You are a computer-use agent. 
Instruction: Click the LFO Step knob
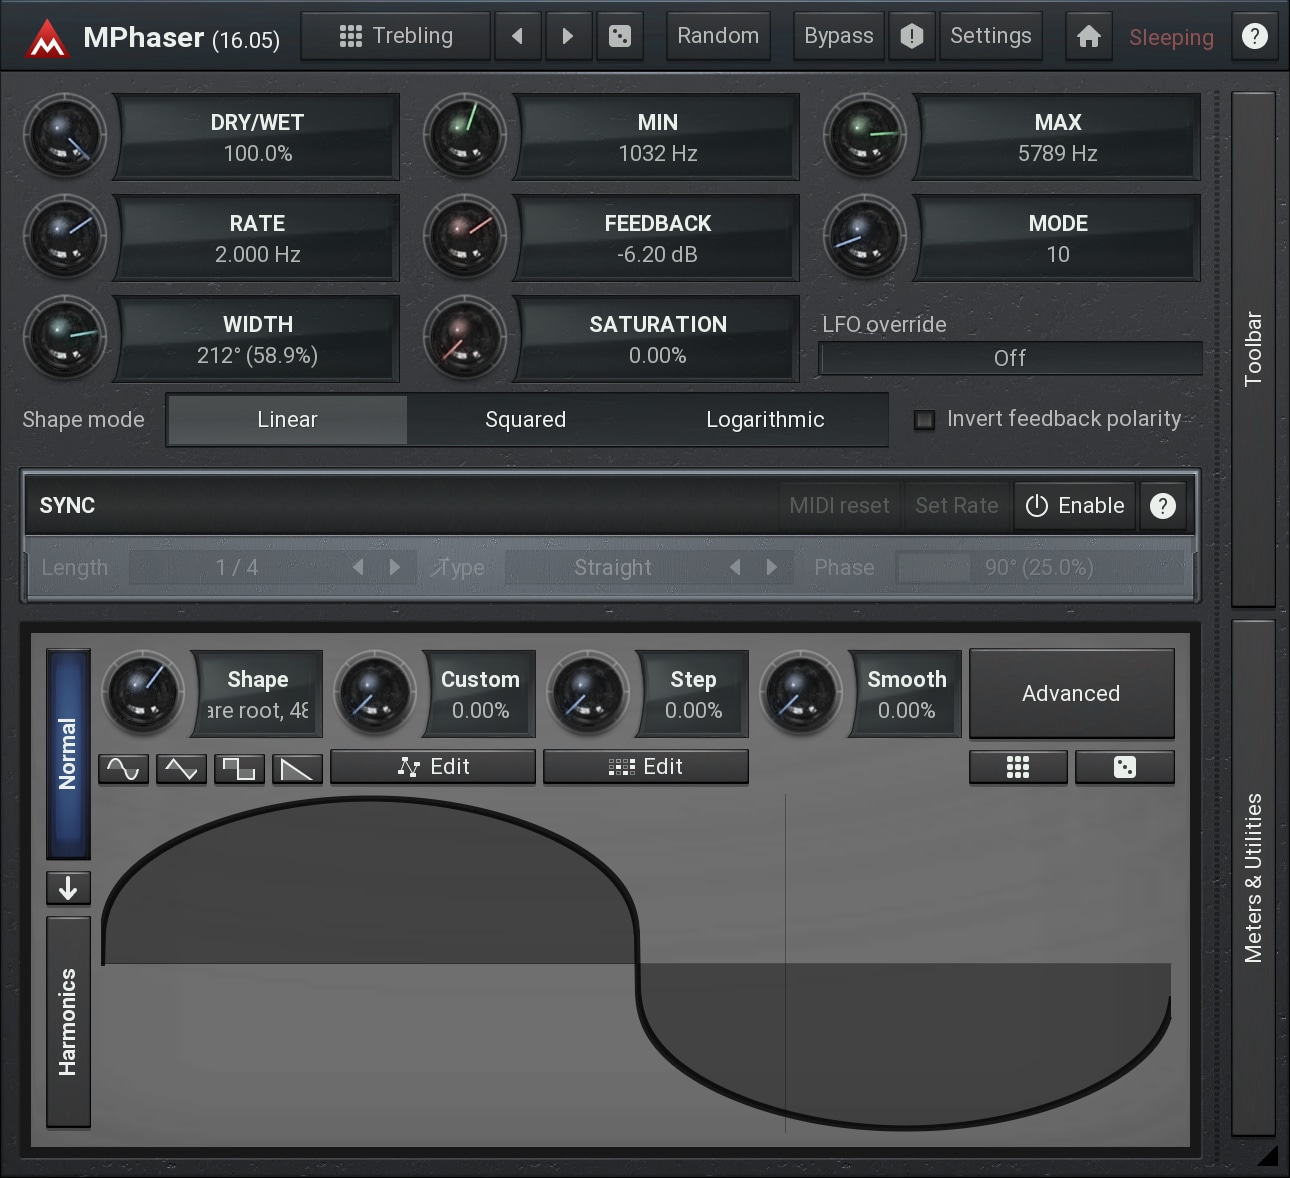[x=588, y=694]
